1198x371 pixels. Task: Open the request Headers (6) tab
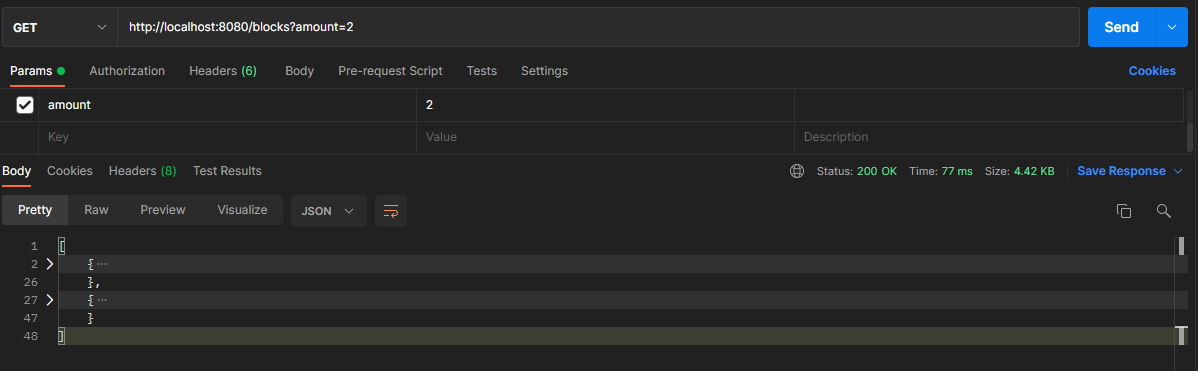(223, 71)
